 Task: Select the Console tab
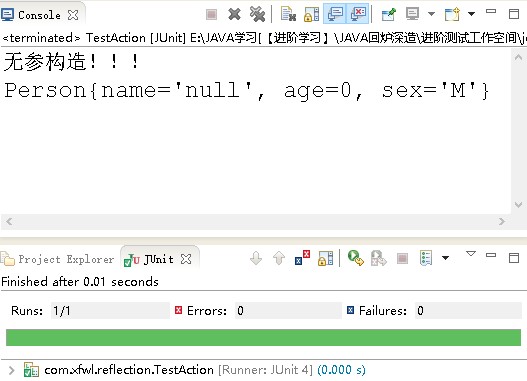[40, 15]
